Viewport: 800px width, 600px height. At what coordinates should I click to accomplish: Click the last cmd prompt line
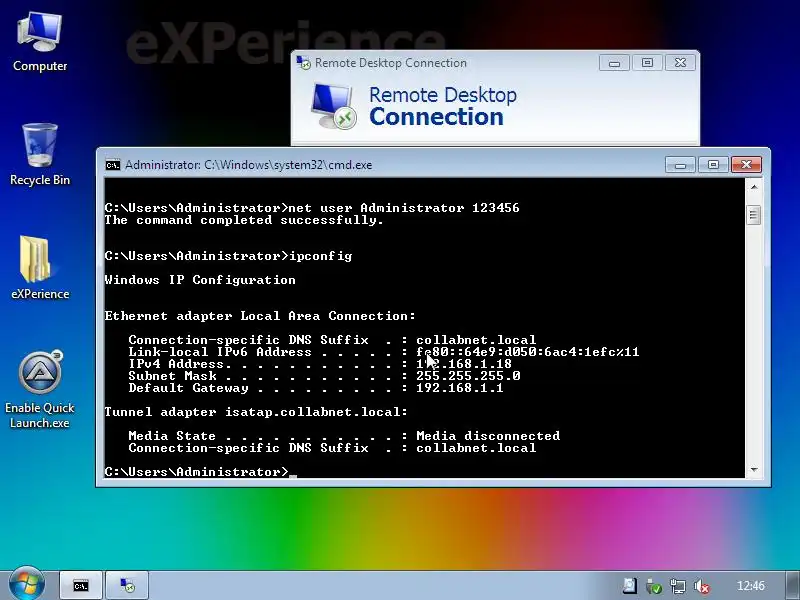(x=201, y=472)
